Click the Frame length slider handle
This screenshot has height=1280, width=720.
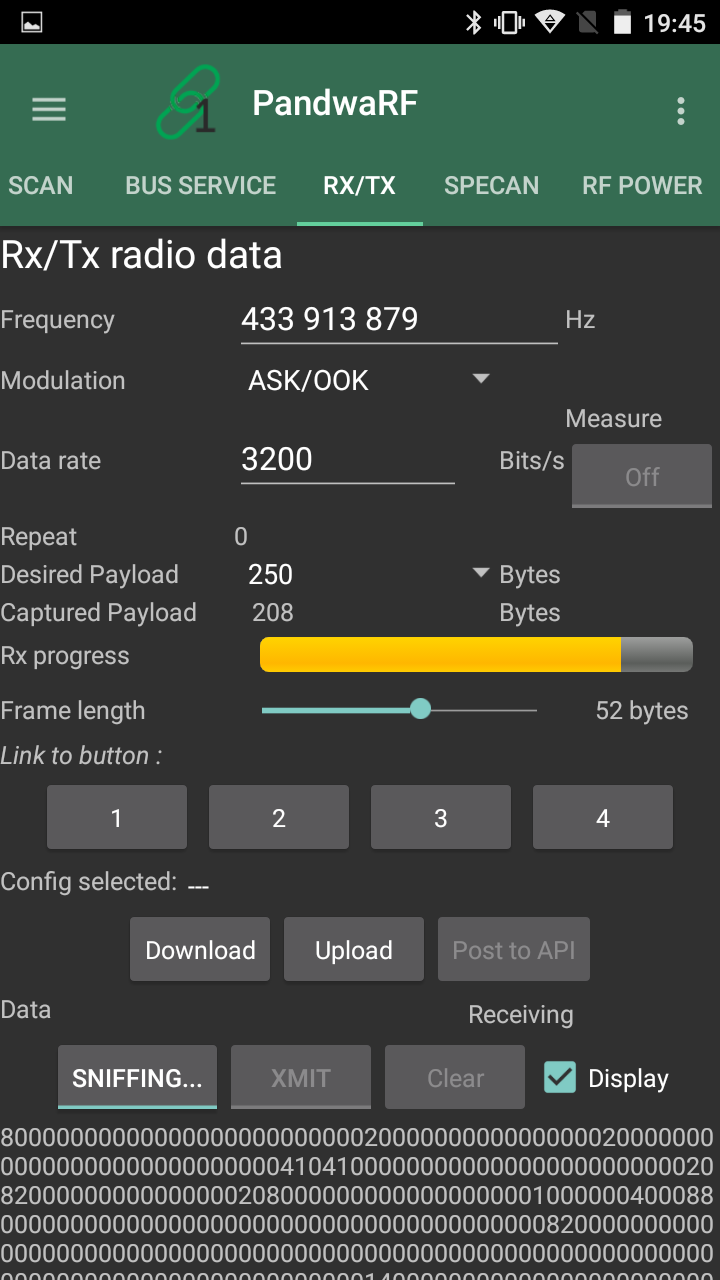tap(421, 710)
